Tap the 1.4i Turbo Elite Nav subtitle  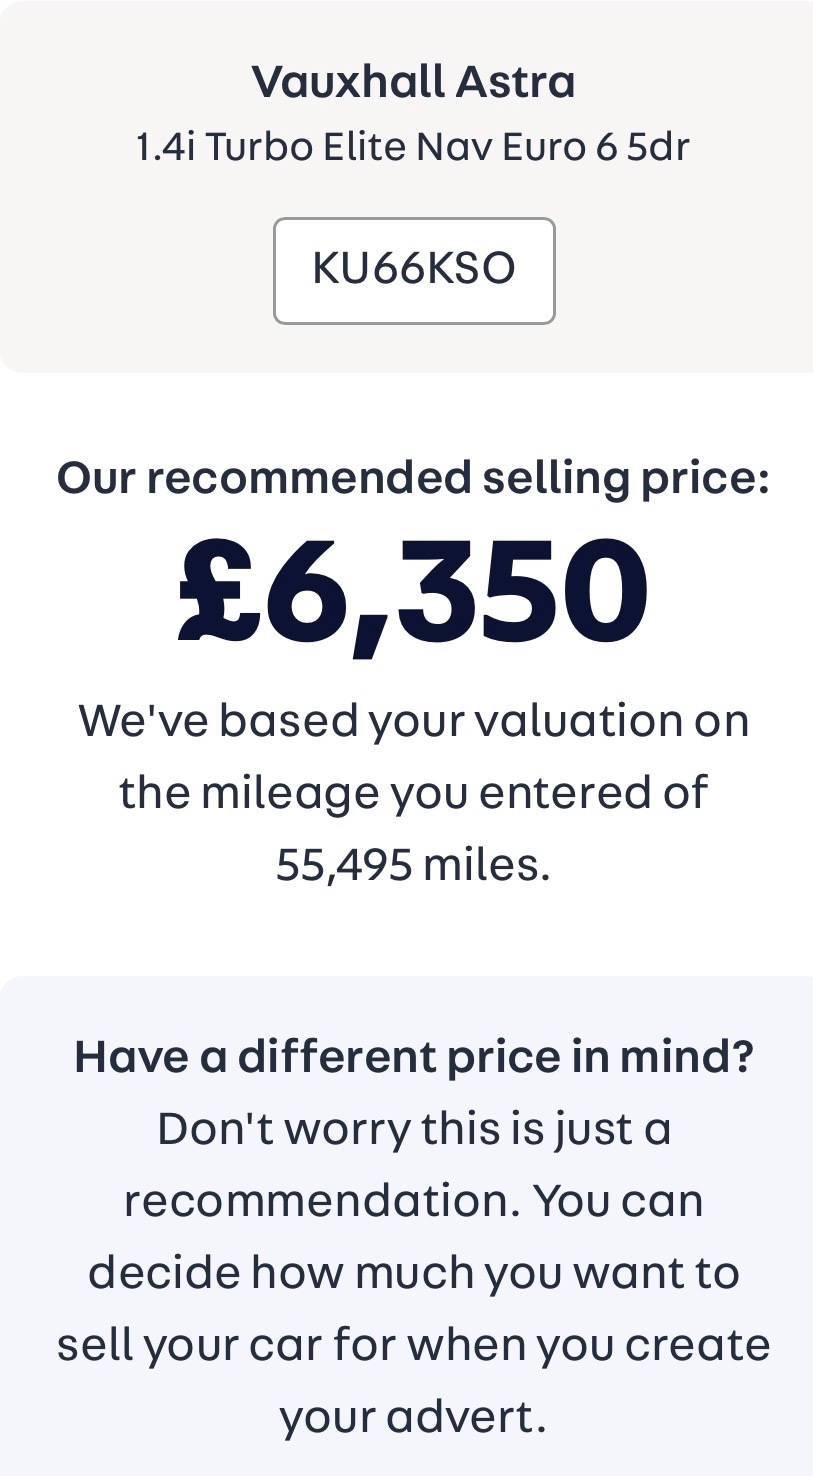(x=412, y=148)
